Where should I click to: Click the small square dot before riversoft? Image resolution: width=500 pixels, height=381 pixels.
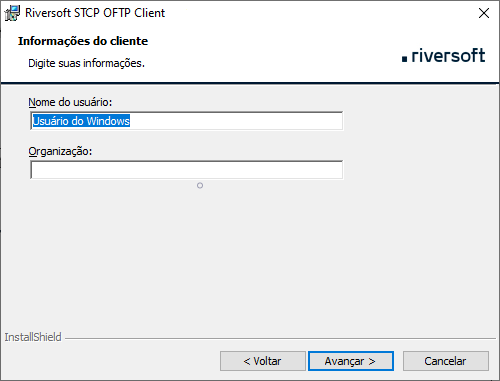point(404,59)
